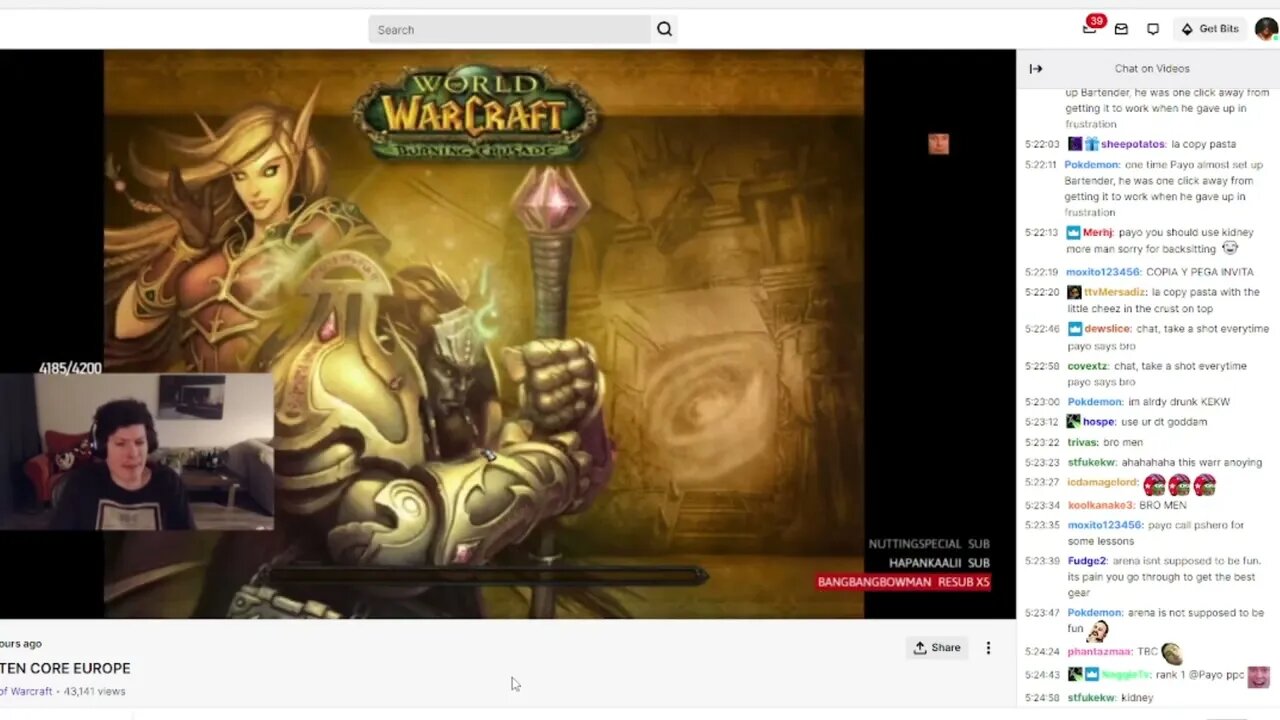Click the sheepotatos username in chat
The image size is (1280, 720).
(x=1133, y=144)
